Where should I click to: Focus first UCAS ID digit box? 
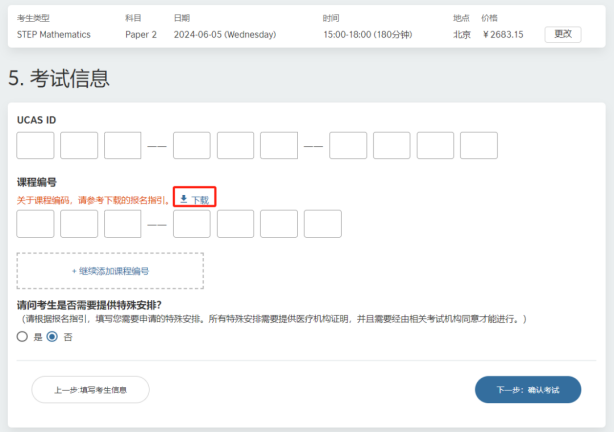point(35,146)
